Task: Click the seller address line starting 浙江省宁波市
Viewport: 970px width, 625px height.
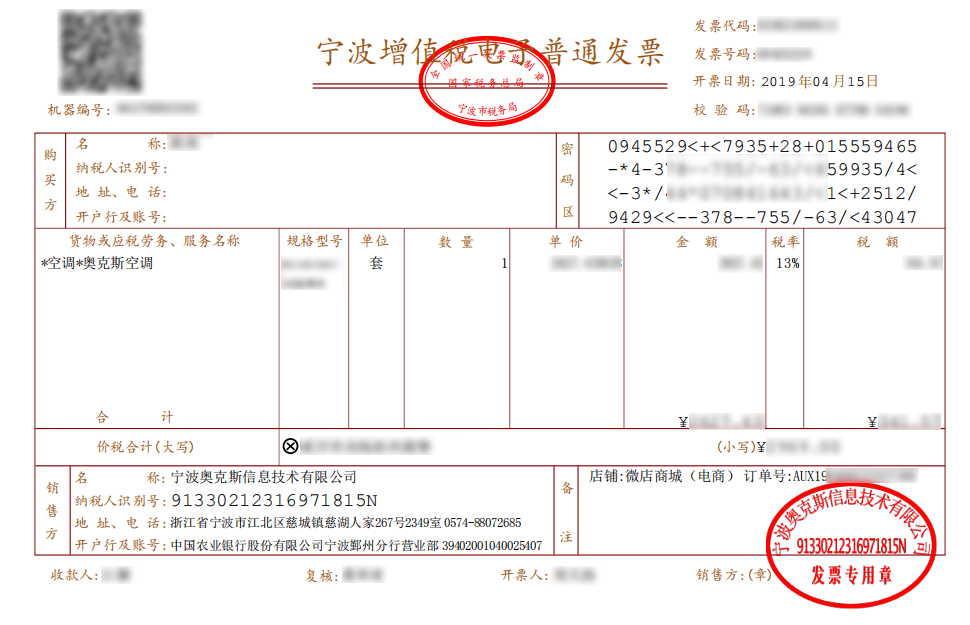Action: click(x=345, y=523)
